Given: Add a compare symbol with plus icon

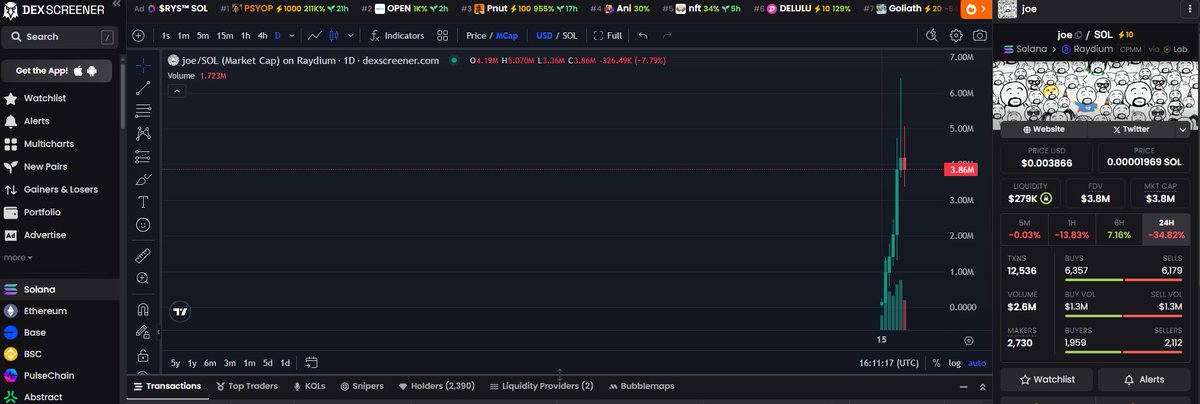Looking at the screenshot, I should pyautogui.click(x=138, y=35).
